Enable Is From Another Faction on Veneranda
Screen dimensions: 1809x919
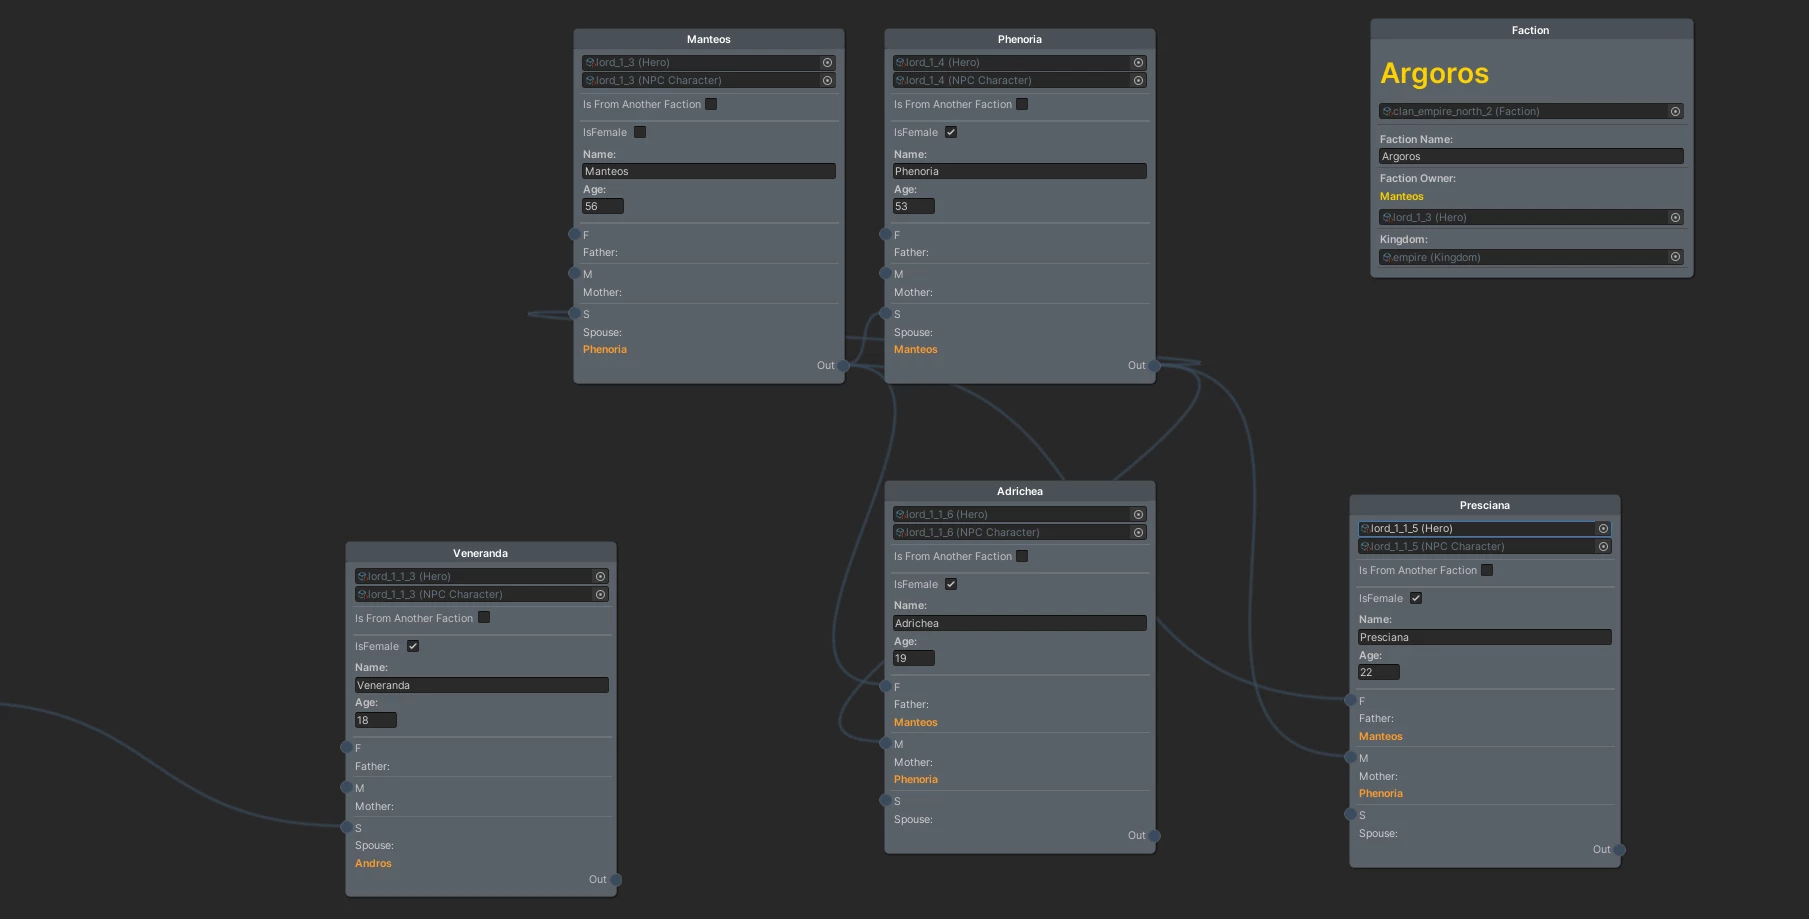click(x=484, y=617)
